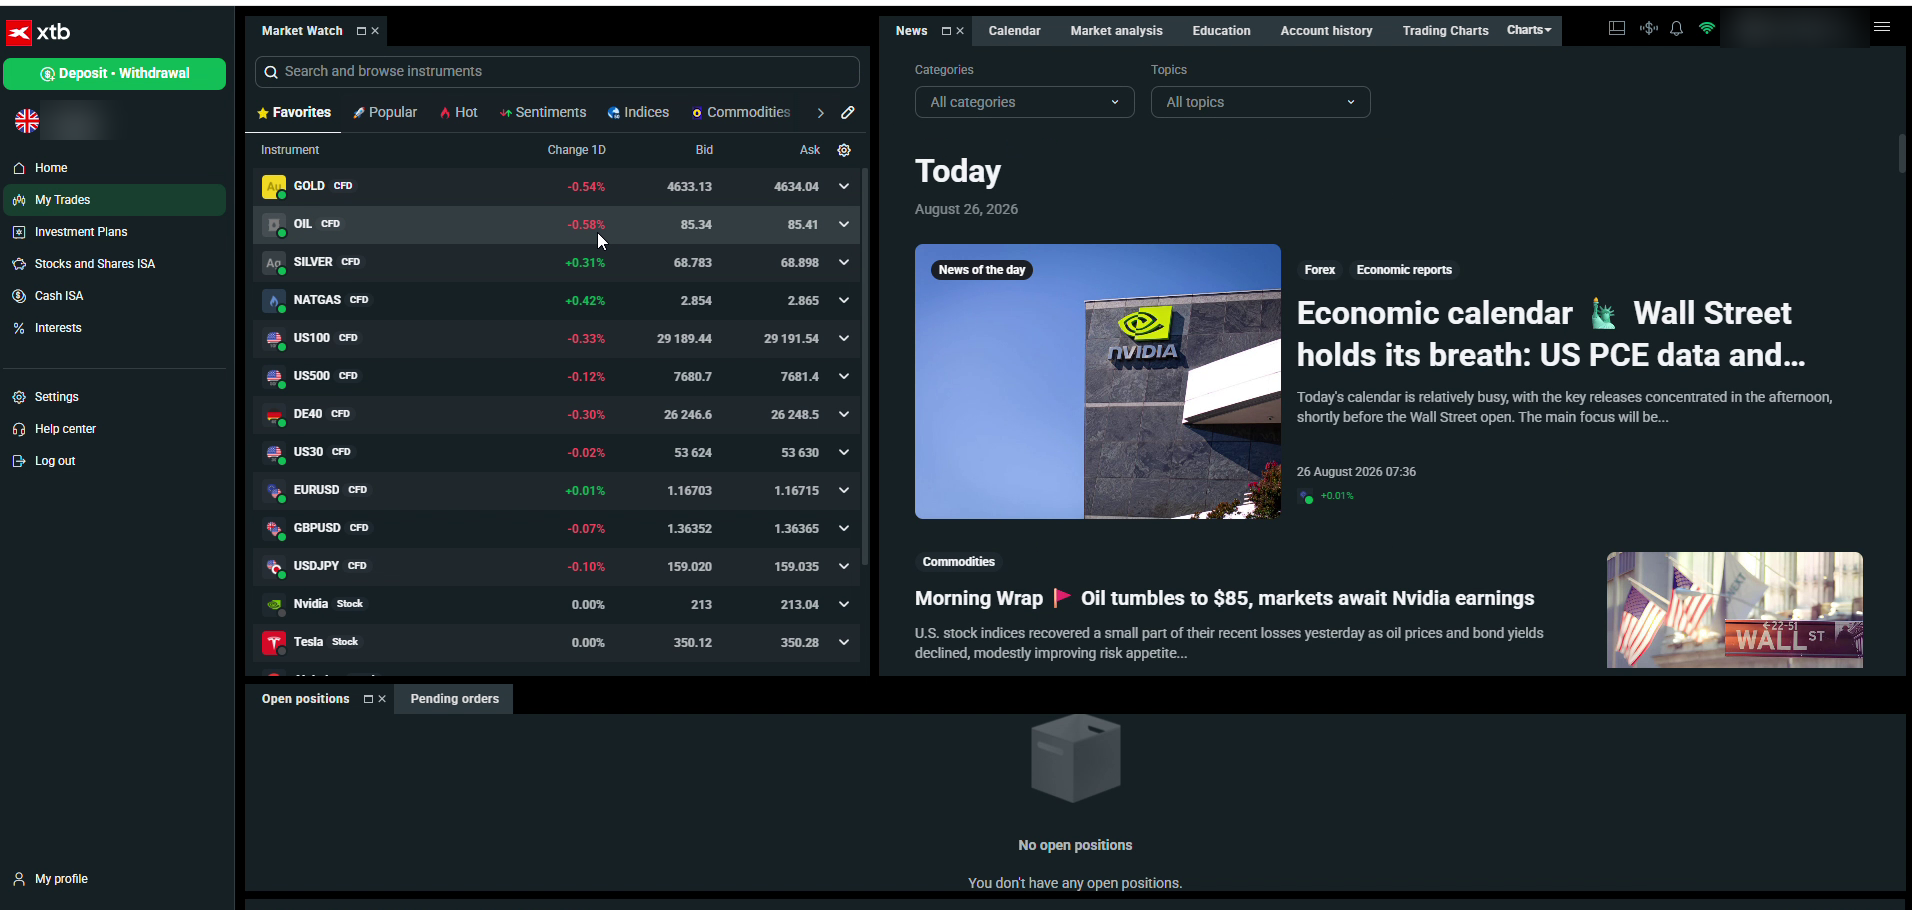Click the Help center headset icon
Screen dimensions: 1912x910
click(x=19, y=429)
